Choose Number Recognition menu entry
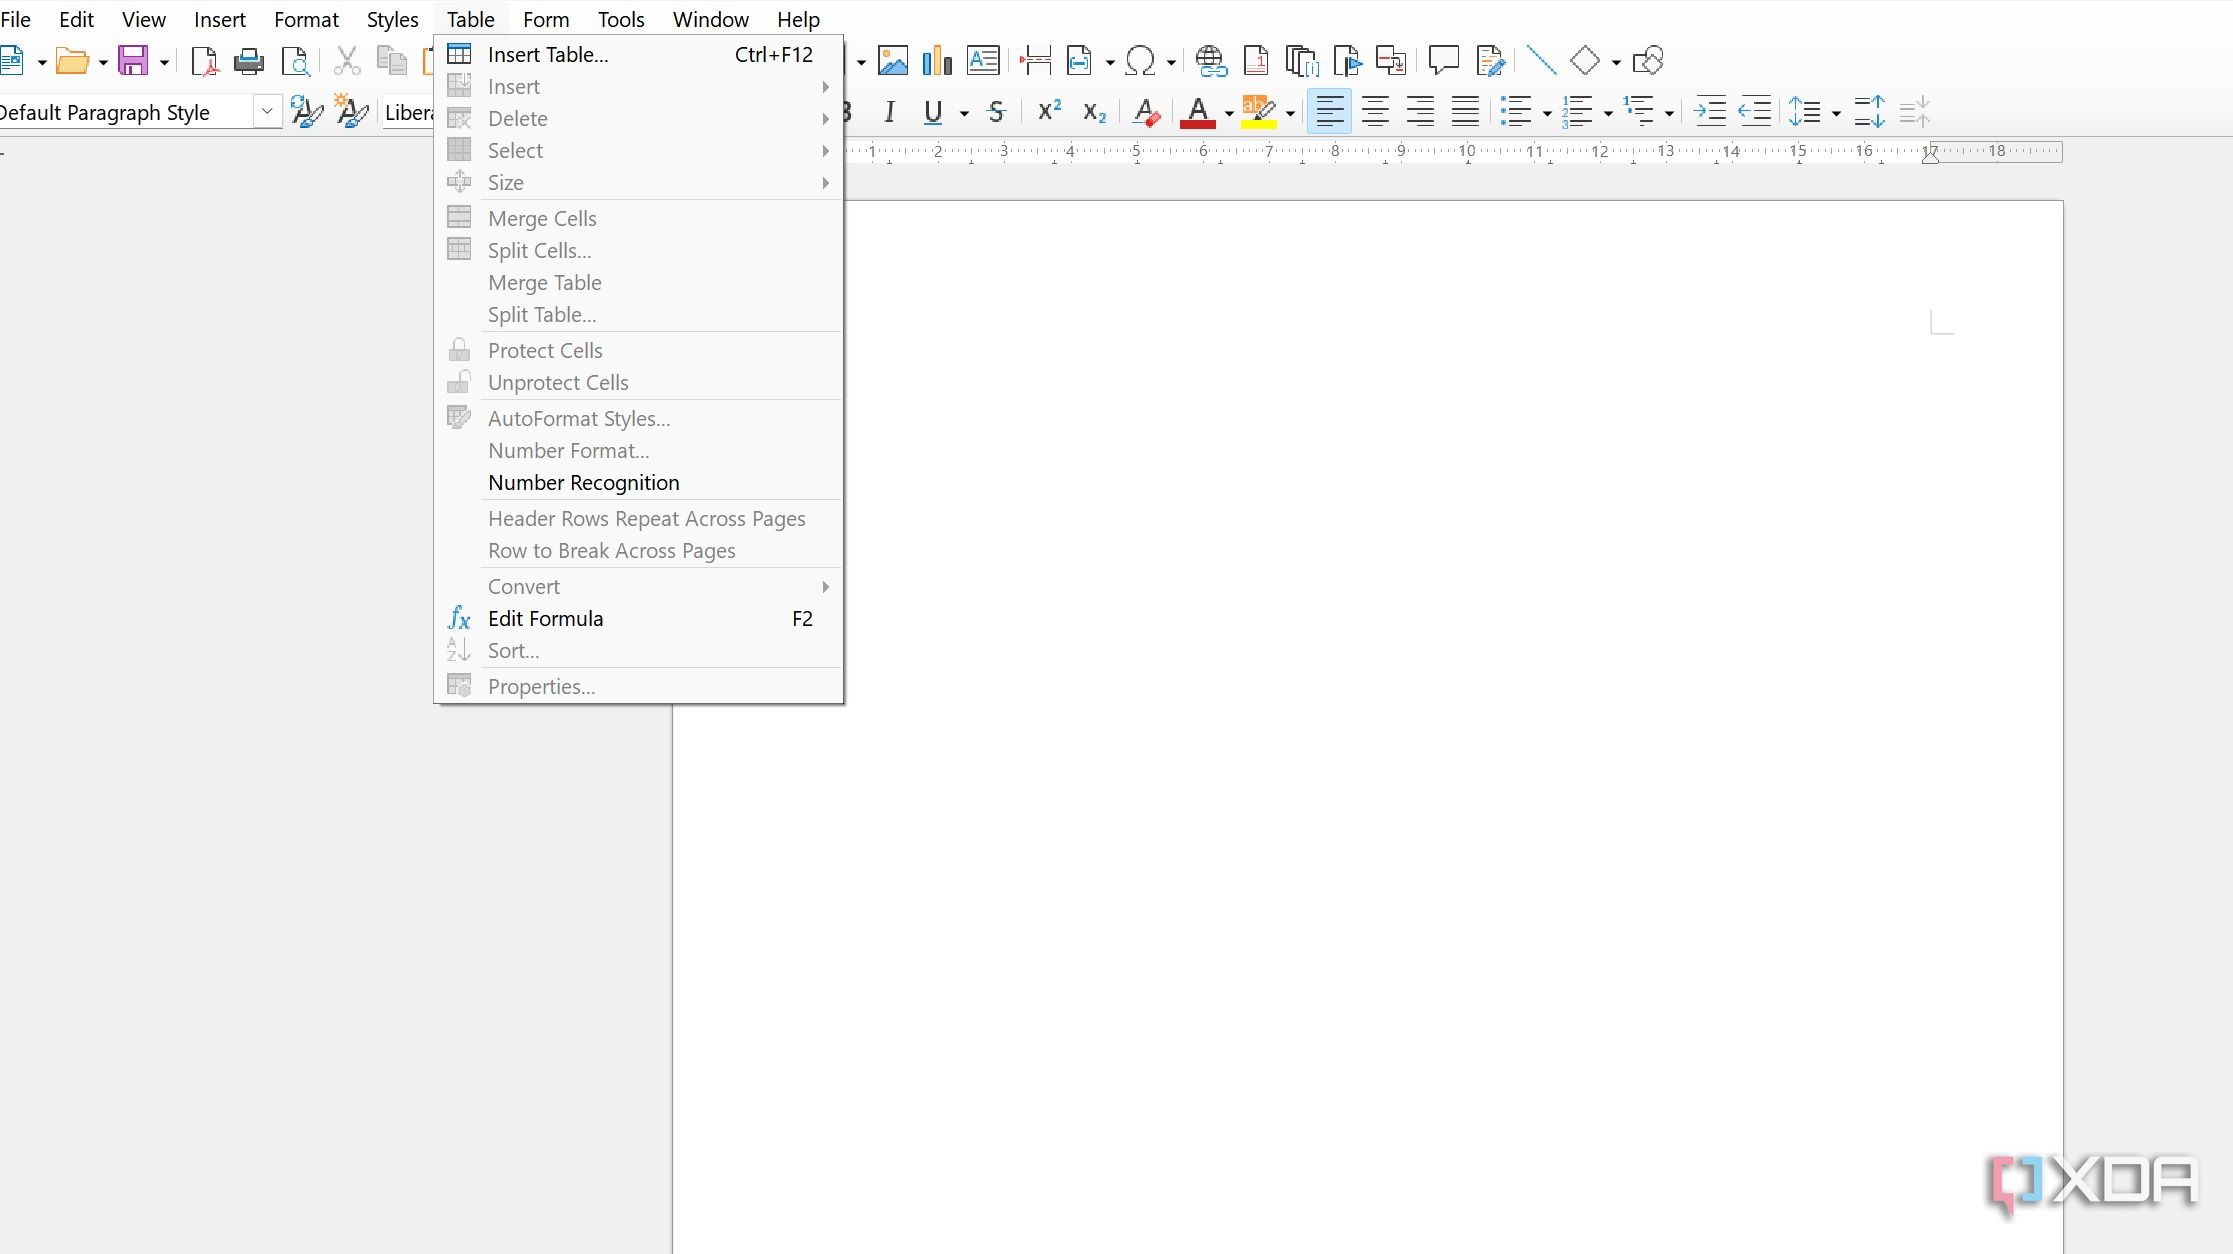The height and width of the screenshot is (1254, 2233). [x=638, y=483]
